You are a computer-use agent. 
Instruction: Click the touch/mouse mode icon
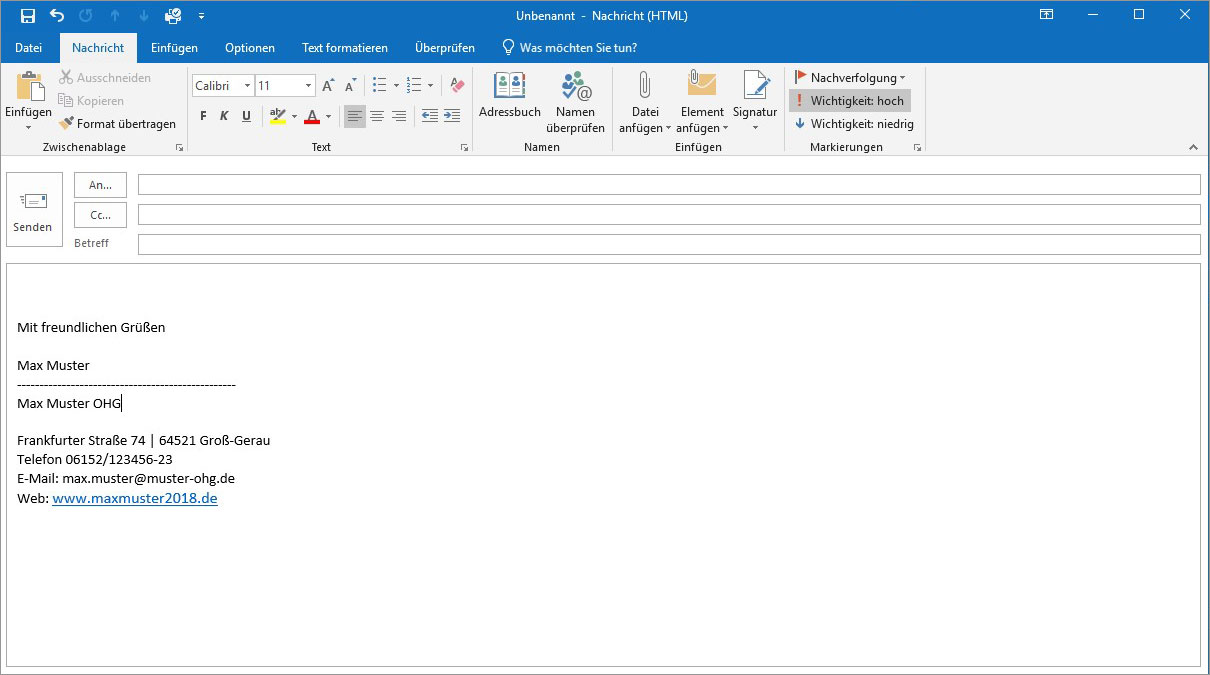tap(173, 16)
